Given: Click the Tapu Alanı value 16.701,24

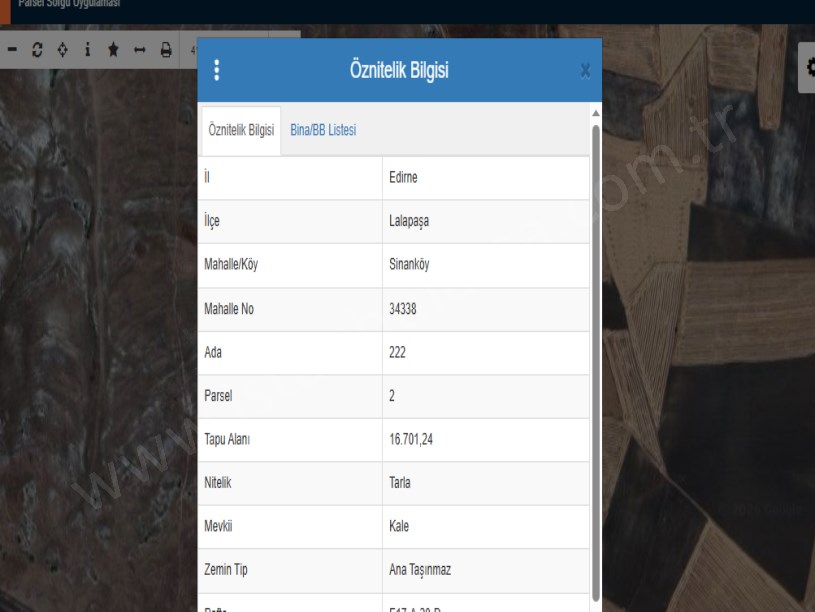Looking at the screenshot, I should click(410, 439).
